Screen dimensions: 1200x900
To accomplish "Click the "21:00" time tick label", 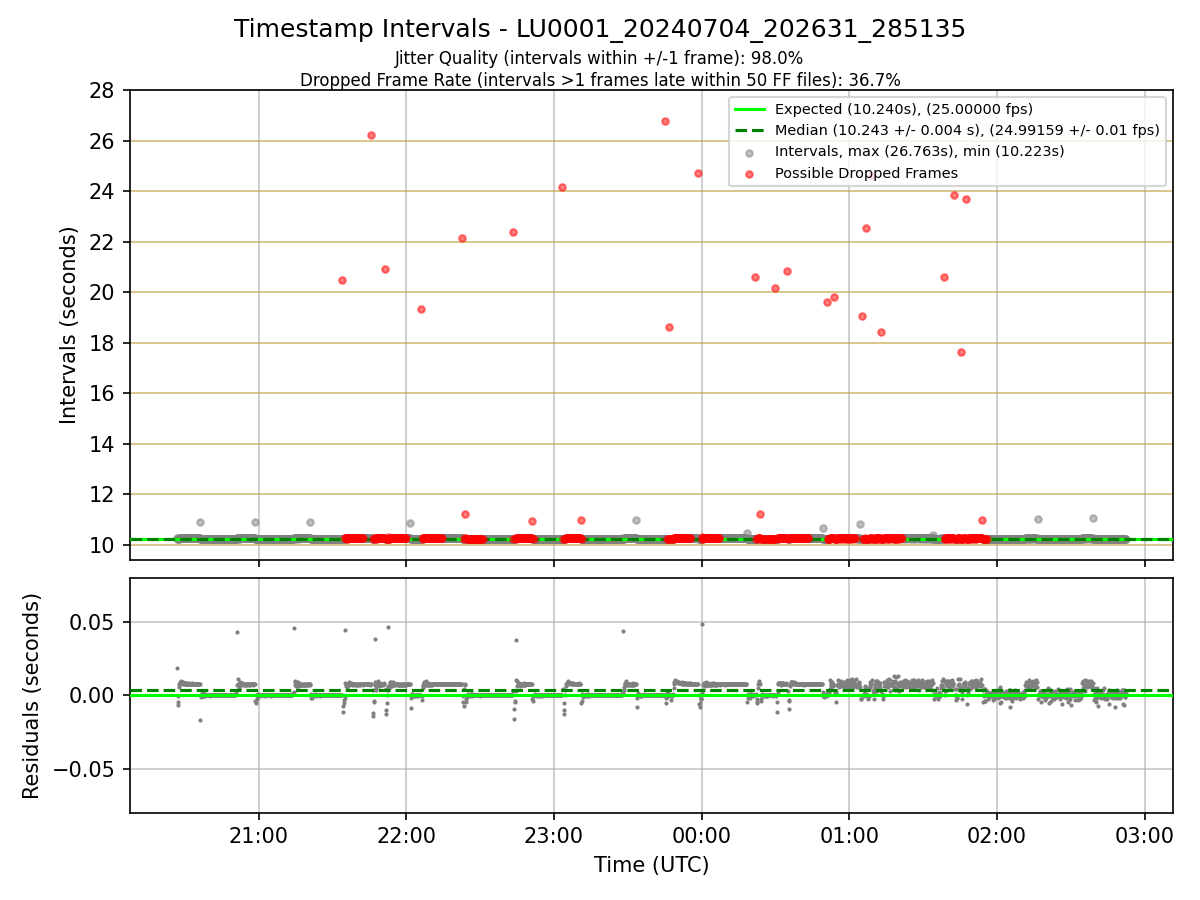I will (x=259, y=835).
